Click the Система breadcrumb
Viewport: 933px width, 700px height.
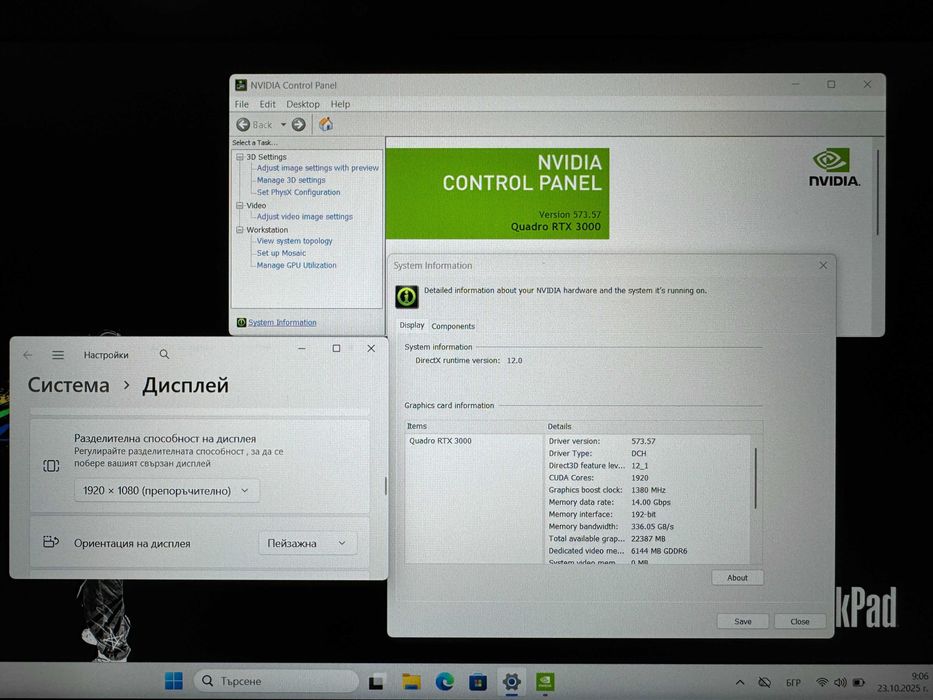coord(68,385)
